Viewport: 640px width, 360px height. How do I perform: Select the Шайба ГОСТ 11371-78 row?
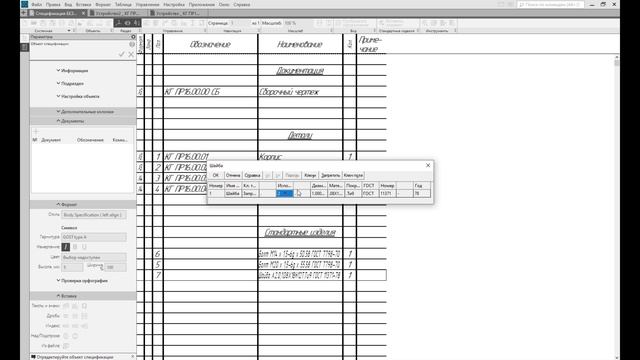click(300, 276)
